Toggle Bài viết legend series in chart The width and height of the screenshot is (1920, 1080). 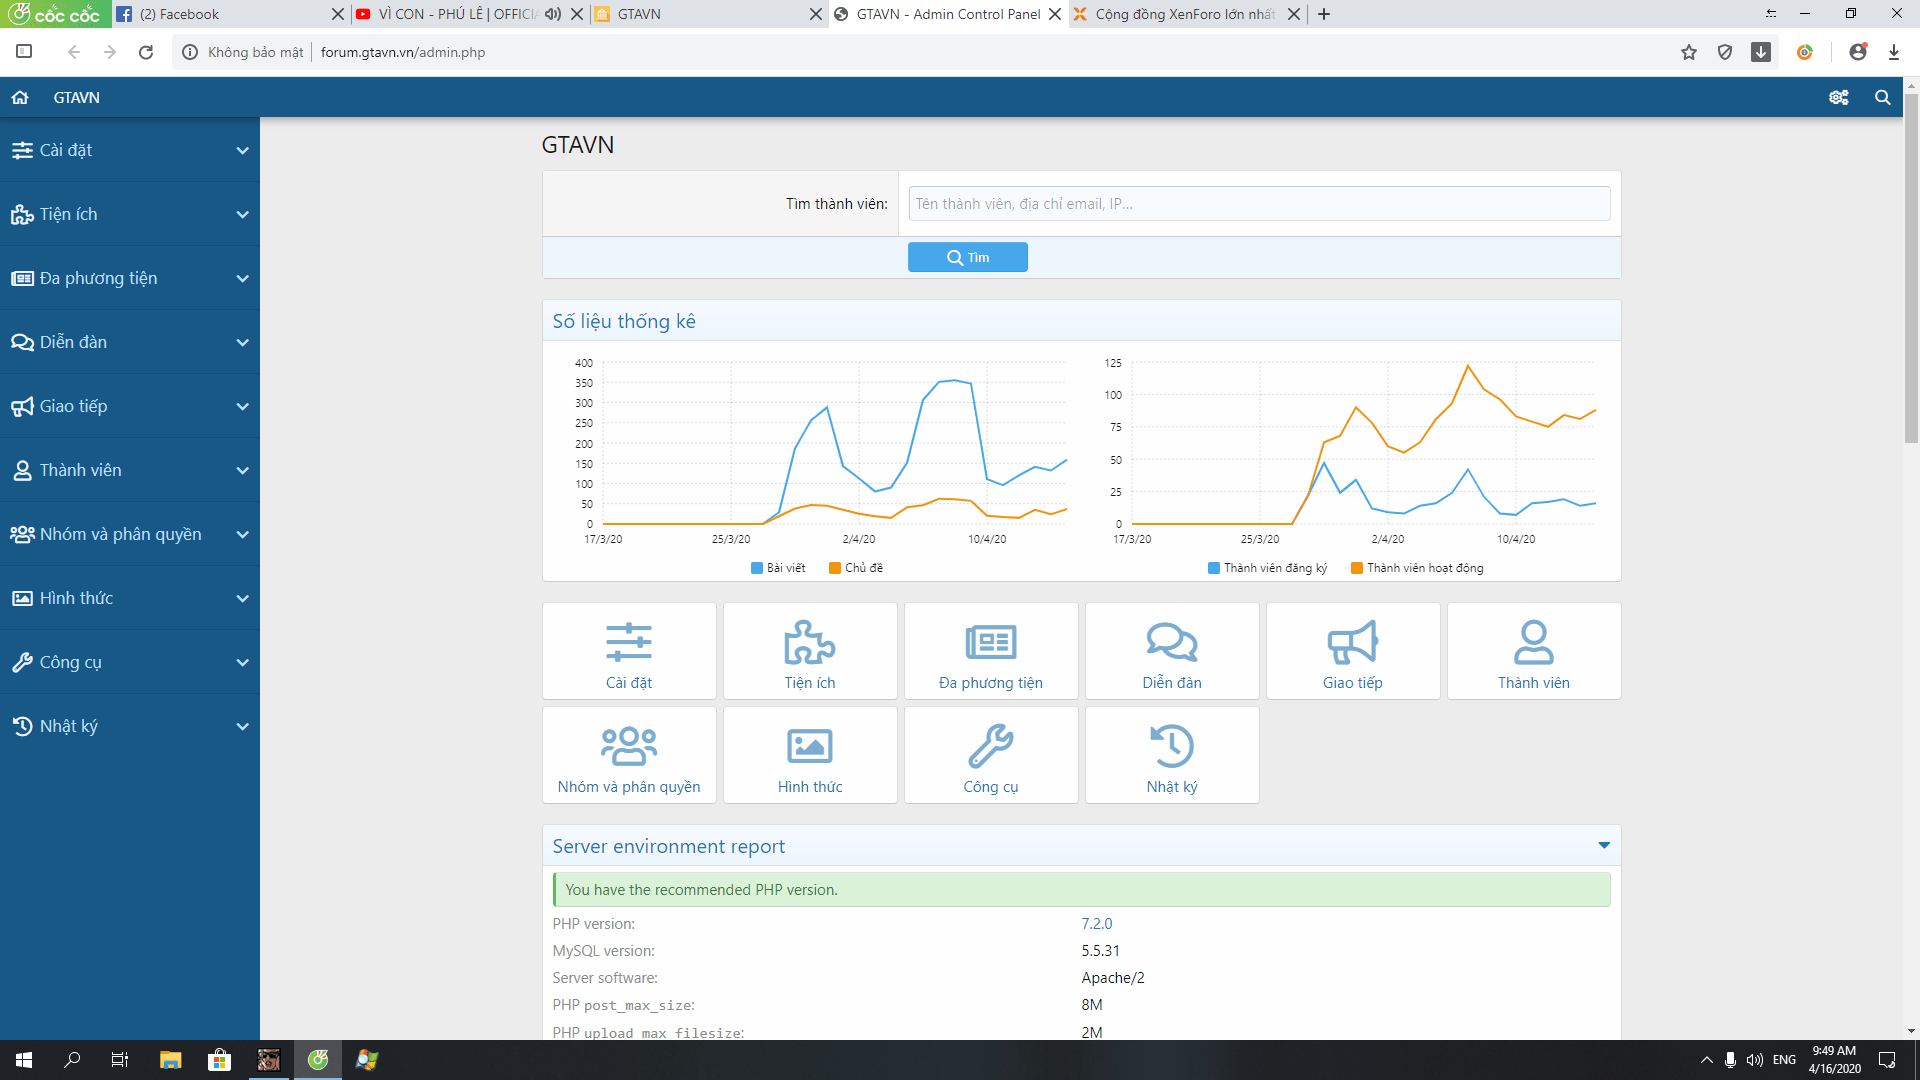778,568
